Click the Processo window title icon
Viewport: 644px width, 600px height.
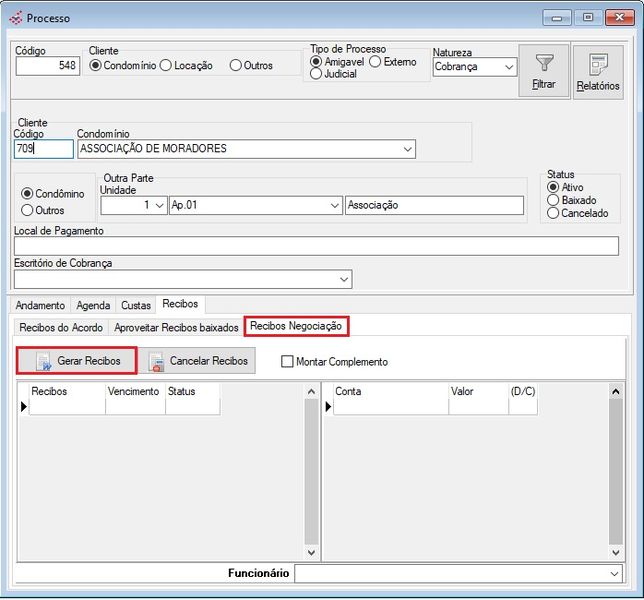[x=15, y=17]
